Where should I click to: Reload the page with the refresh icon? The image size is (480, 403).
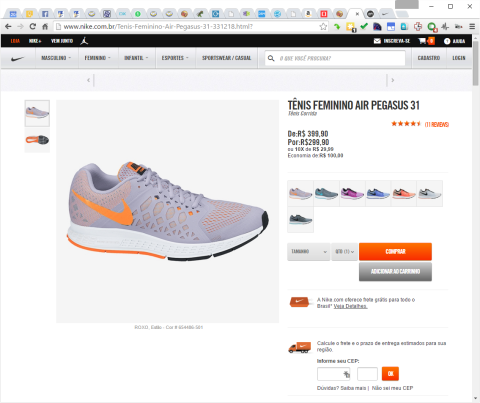[x=32, y=26]
